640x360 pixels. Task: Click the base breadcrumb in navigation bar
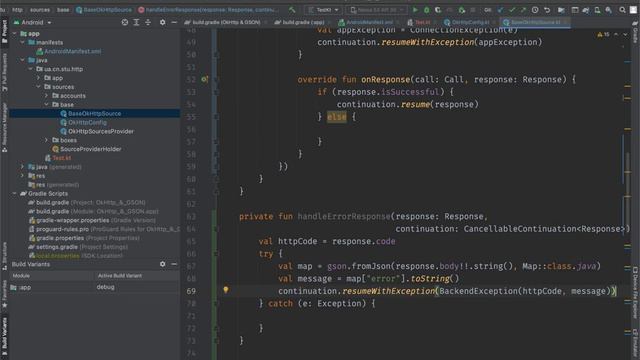point(63,10)
